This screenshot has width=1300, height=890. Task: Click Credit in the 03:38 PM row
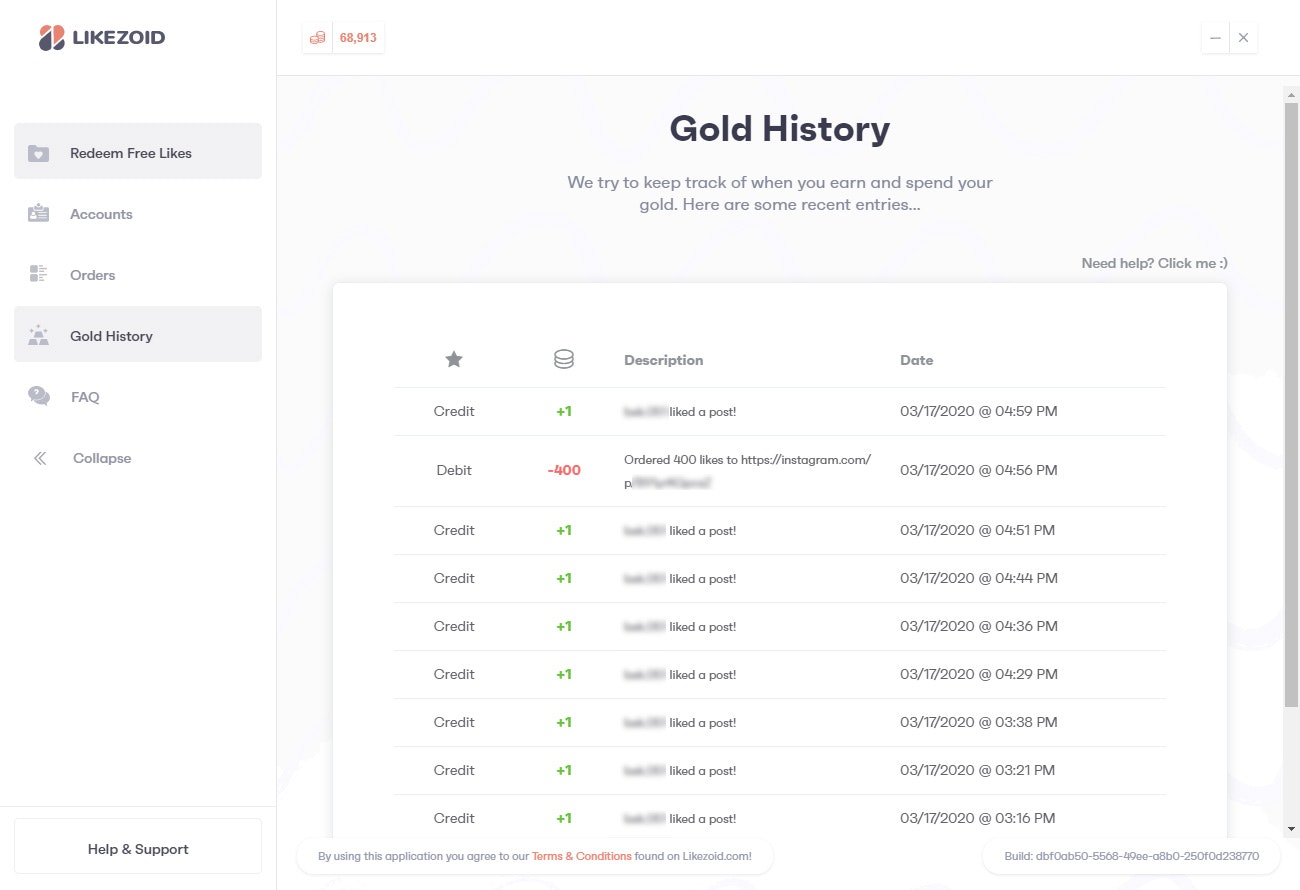tap(454, 722)
